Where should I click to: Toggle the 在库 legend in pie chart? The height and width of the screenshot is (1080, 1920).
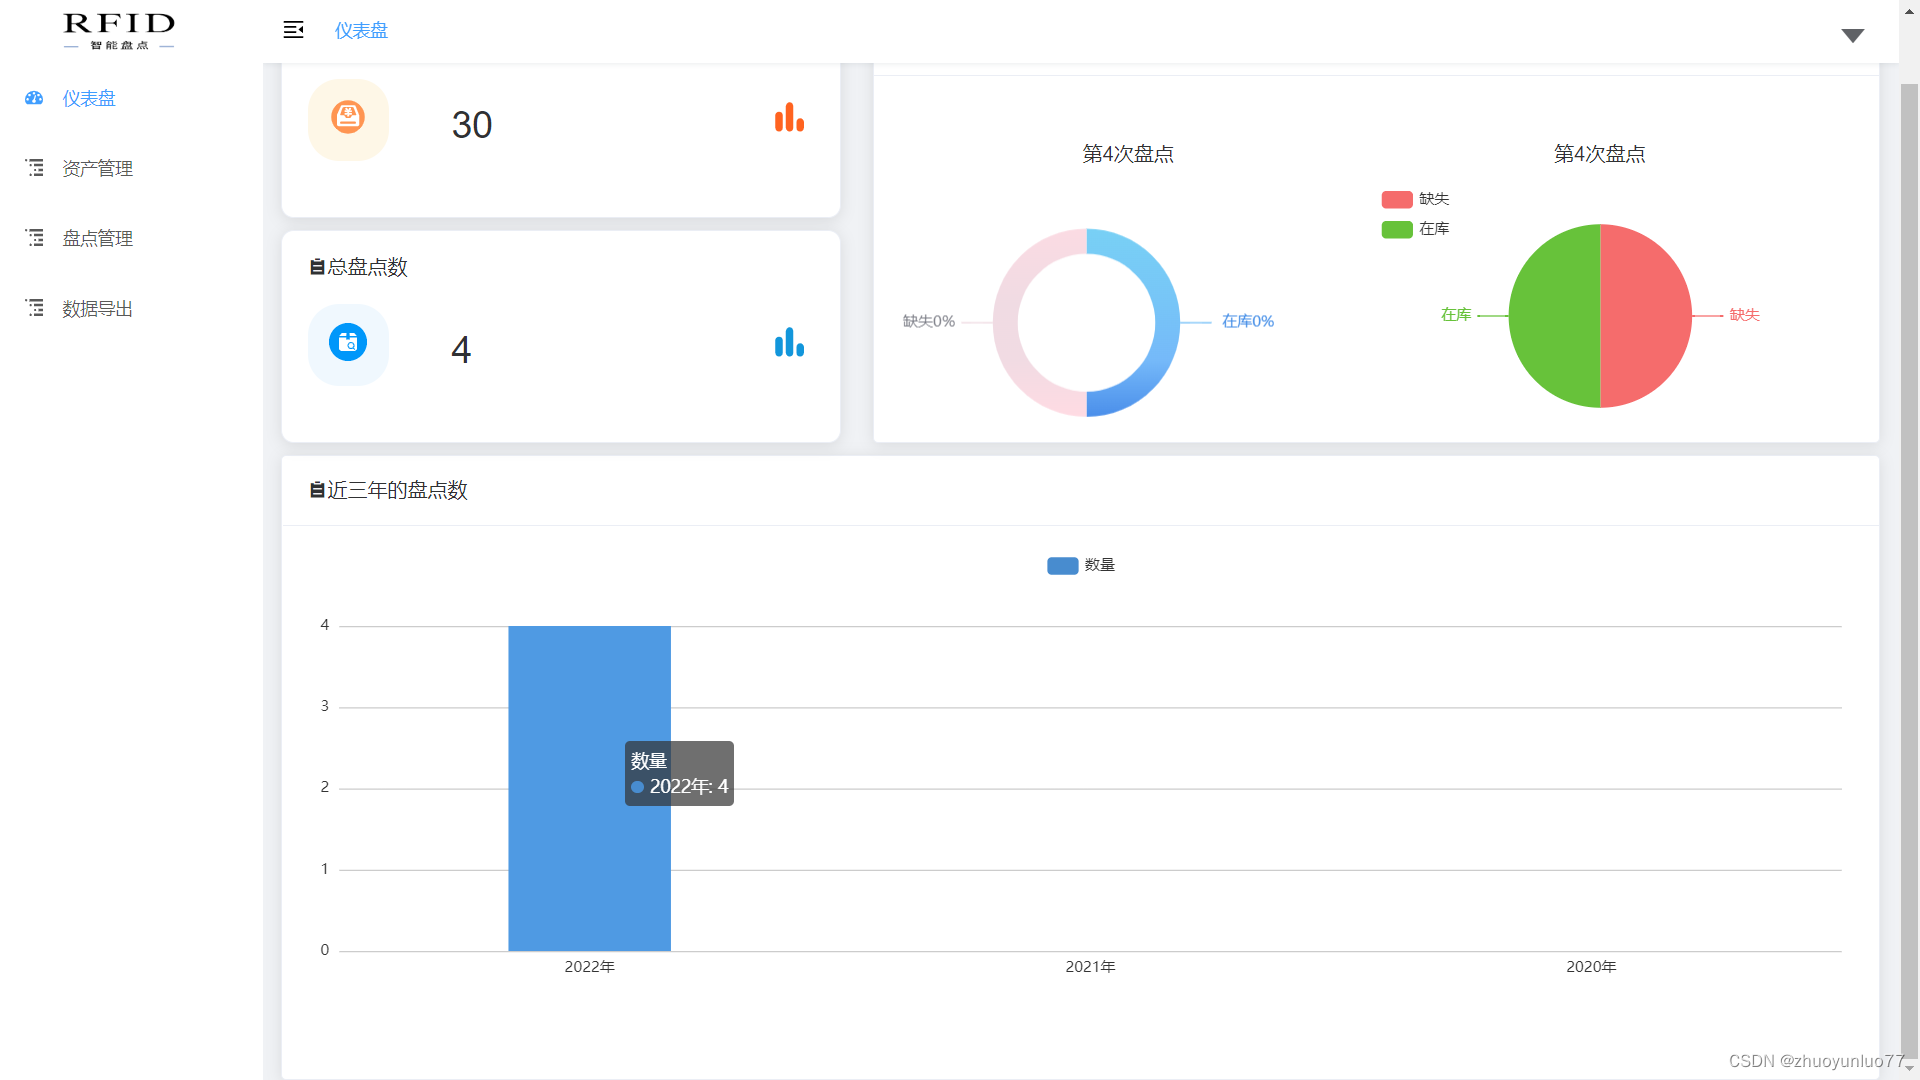(x=1414, y=229)
